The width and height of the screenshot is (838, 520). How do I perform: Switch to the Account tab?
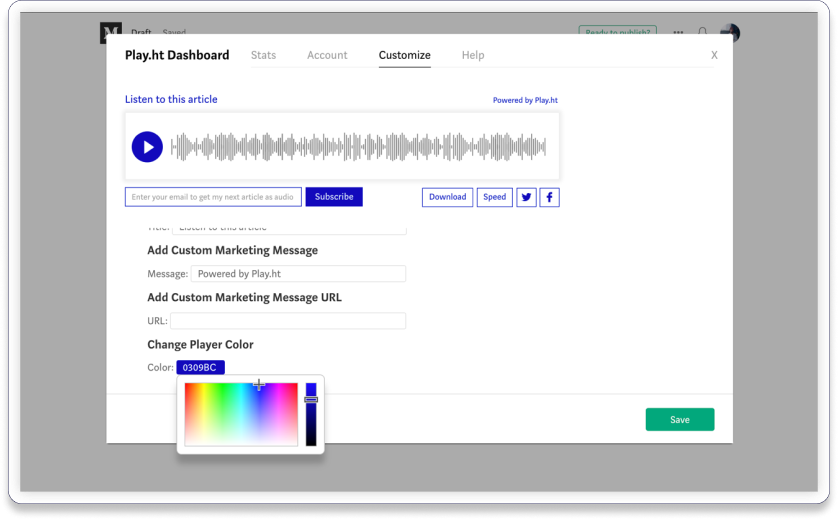(x=327, y=55)
